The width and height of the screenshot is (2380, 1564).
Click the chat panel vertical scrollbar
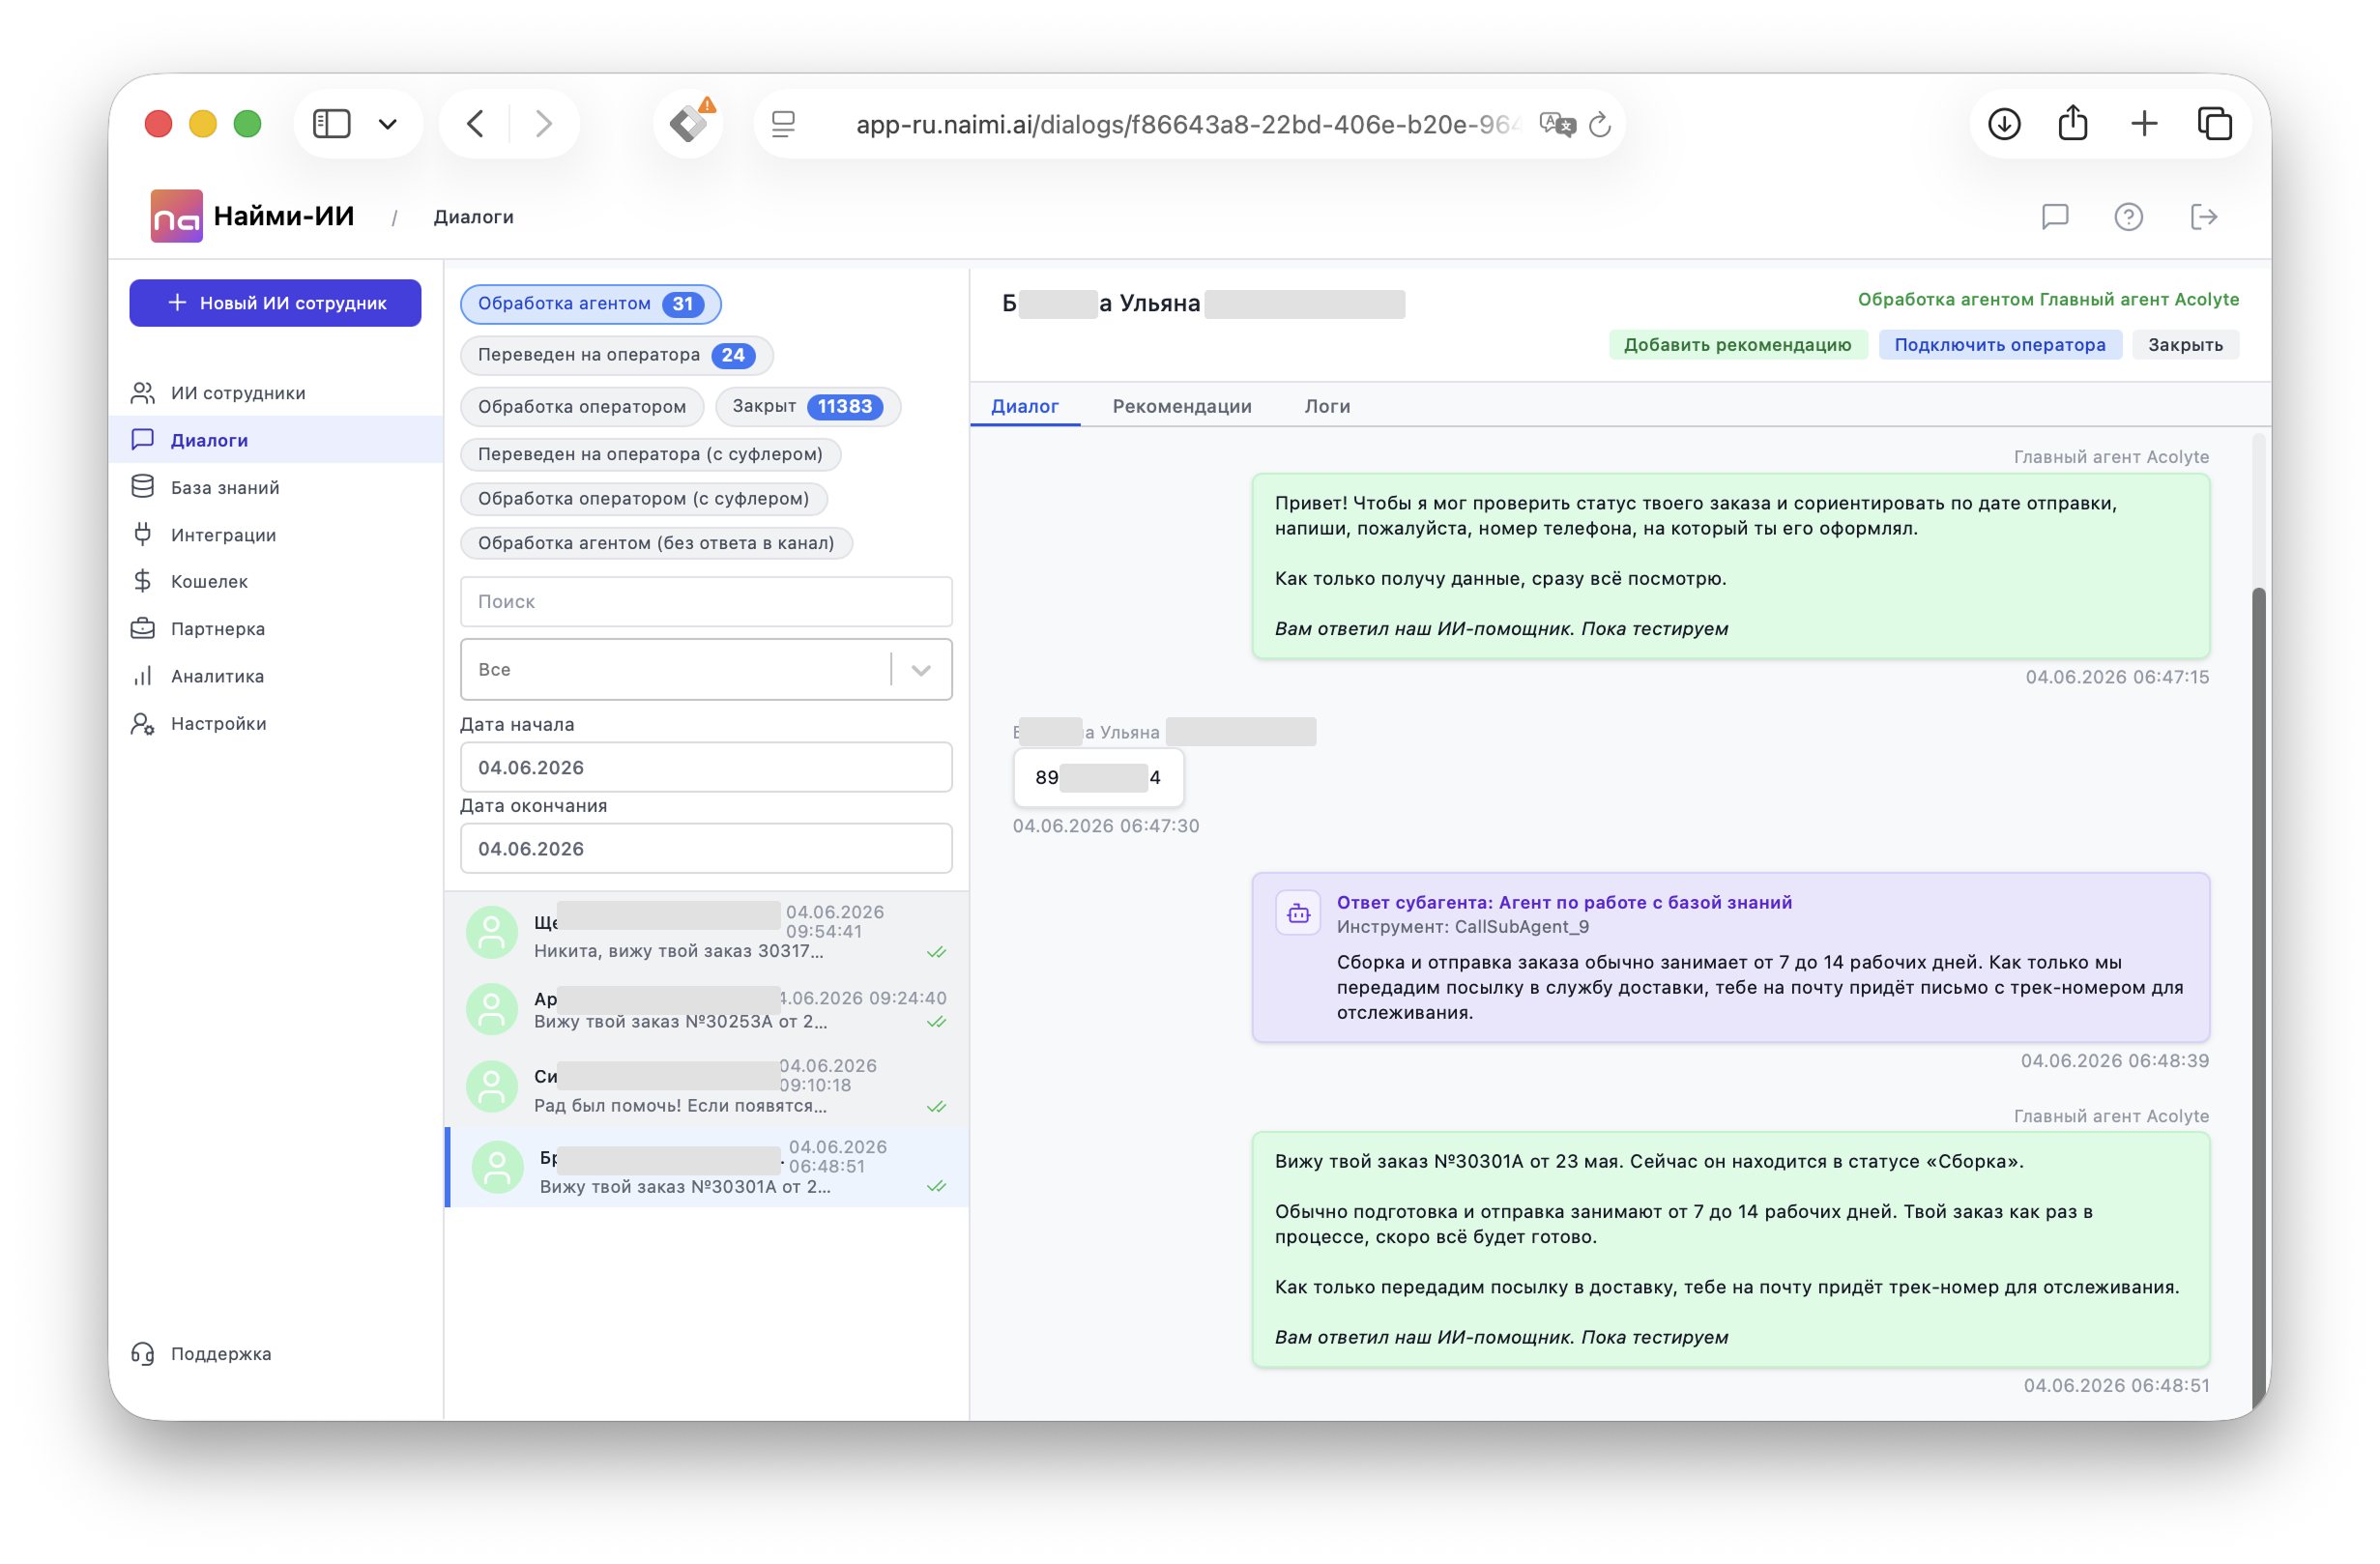coord(2258,1000)
